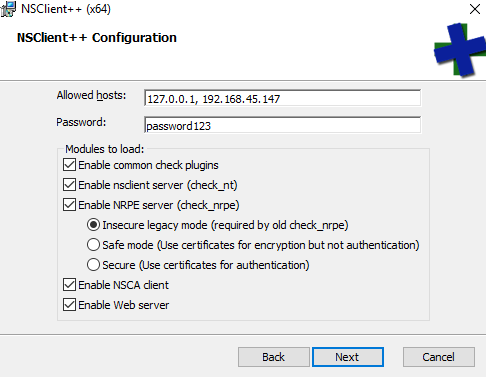Close the NSClient++ setup window
486x377 pixels.
(475, 9)
